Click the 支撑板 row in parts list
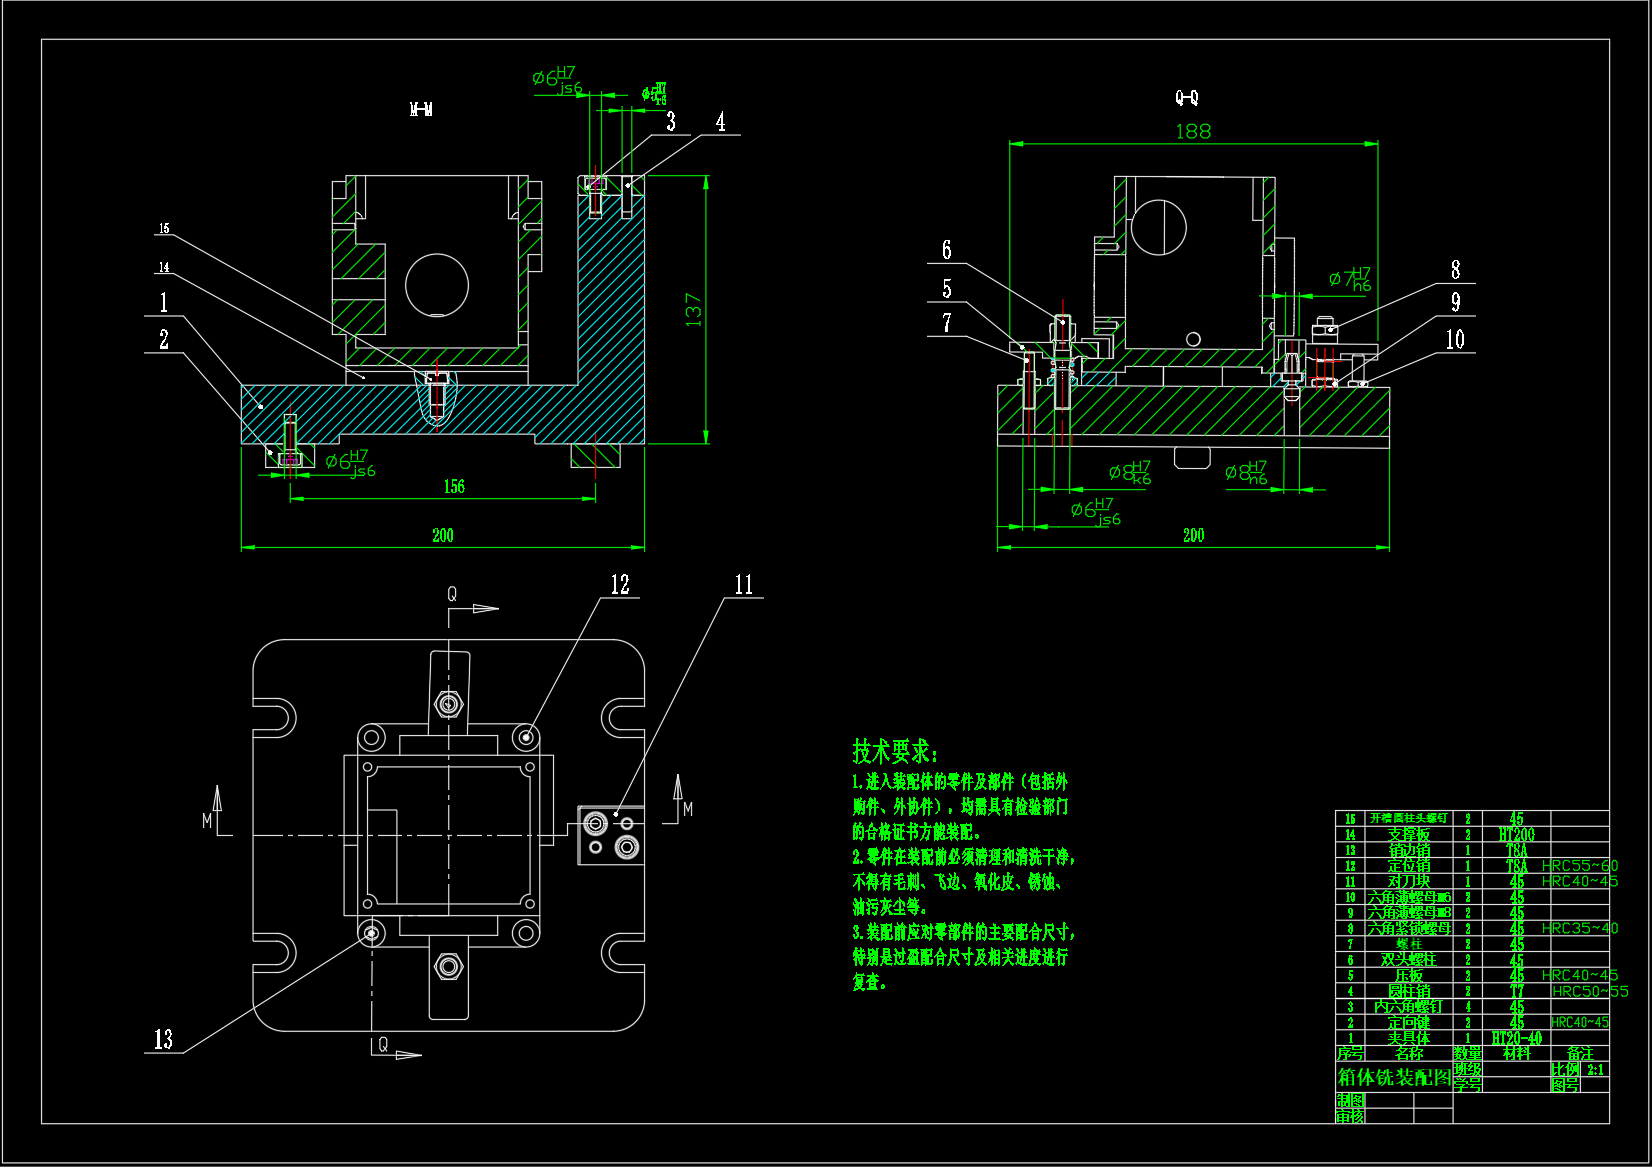The image size is (1652, 1167). (1408, 834)
